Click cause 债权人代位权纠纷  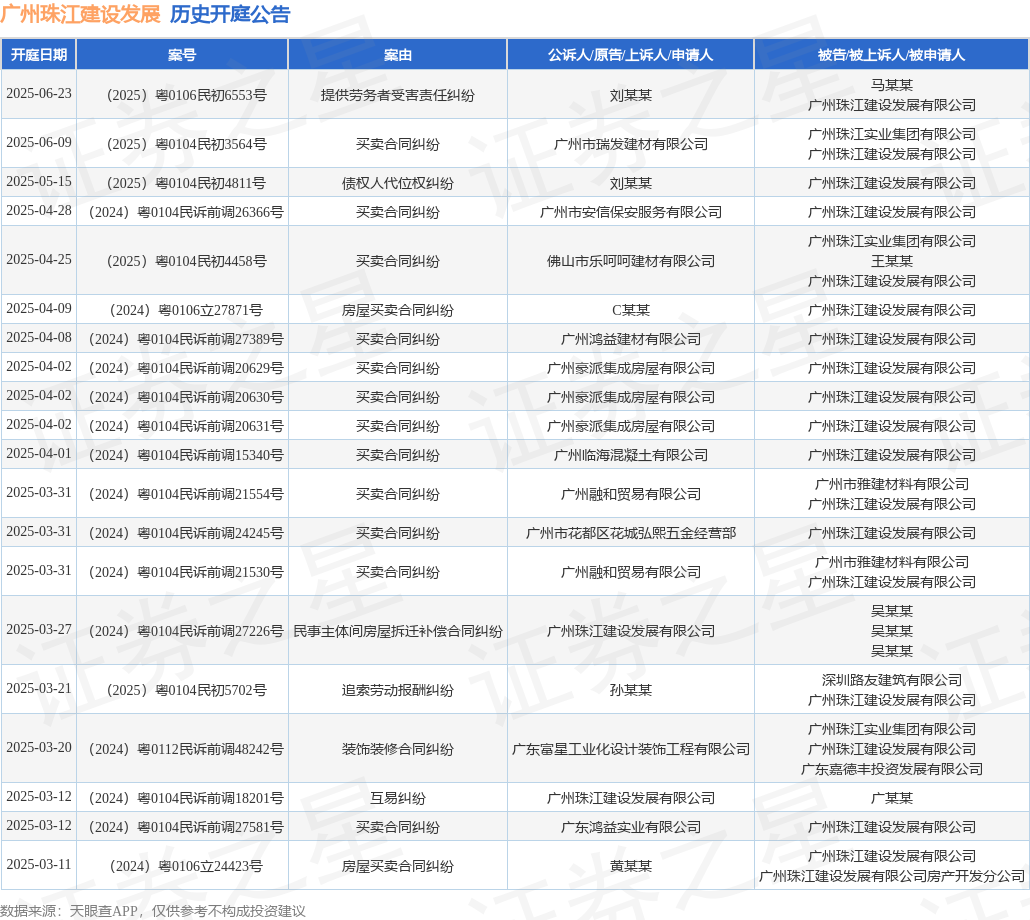397,183
